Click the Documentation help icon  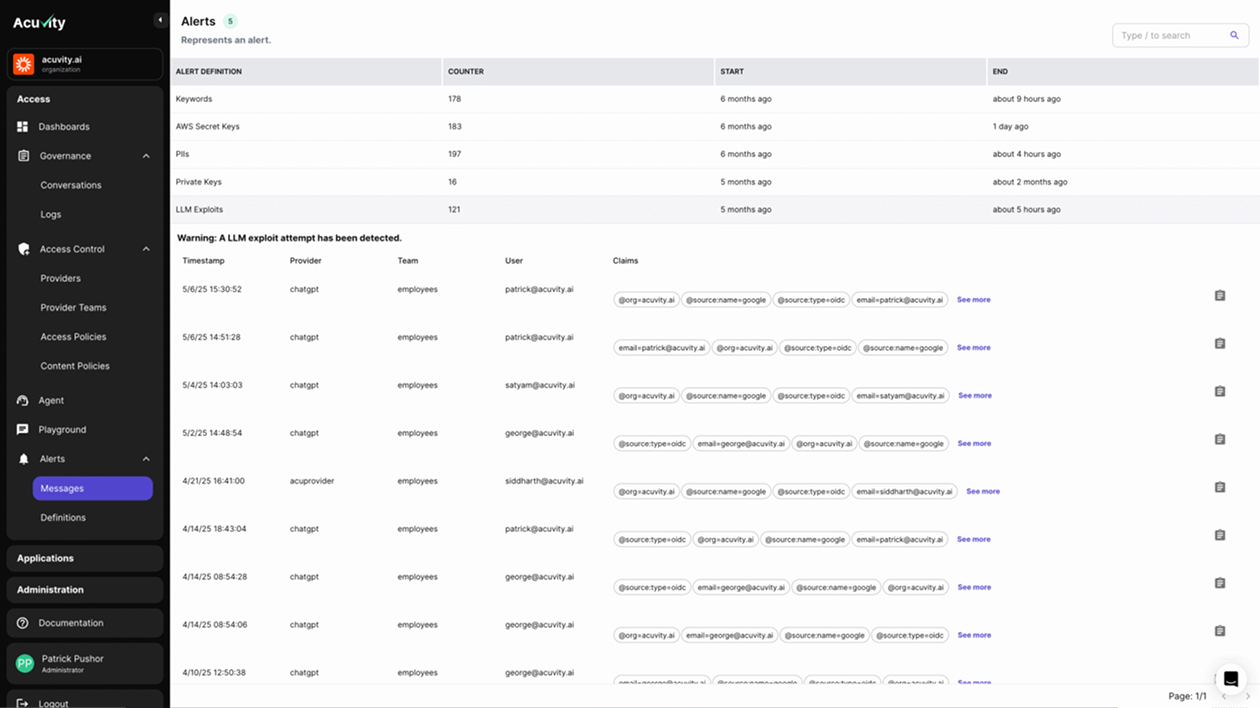click(23, 623)
